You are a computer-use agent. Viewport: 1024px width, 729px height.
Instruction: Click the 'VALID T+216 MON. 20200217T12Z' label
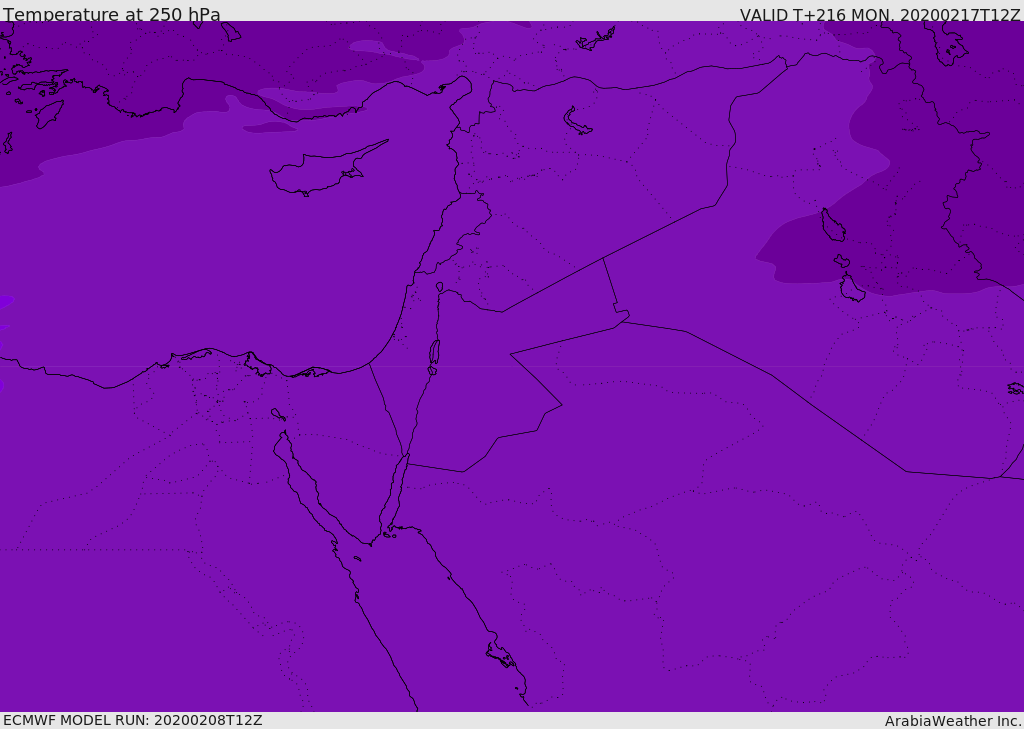(x=880, y=14)
